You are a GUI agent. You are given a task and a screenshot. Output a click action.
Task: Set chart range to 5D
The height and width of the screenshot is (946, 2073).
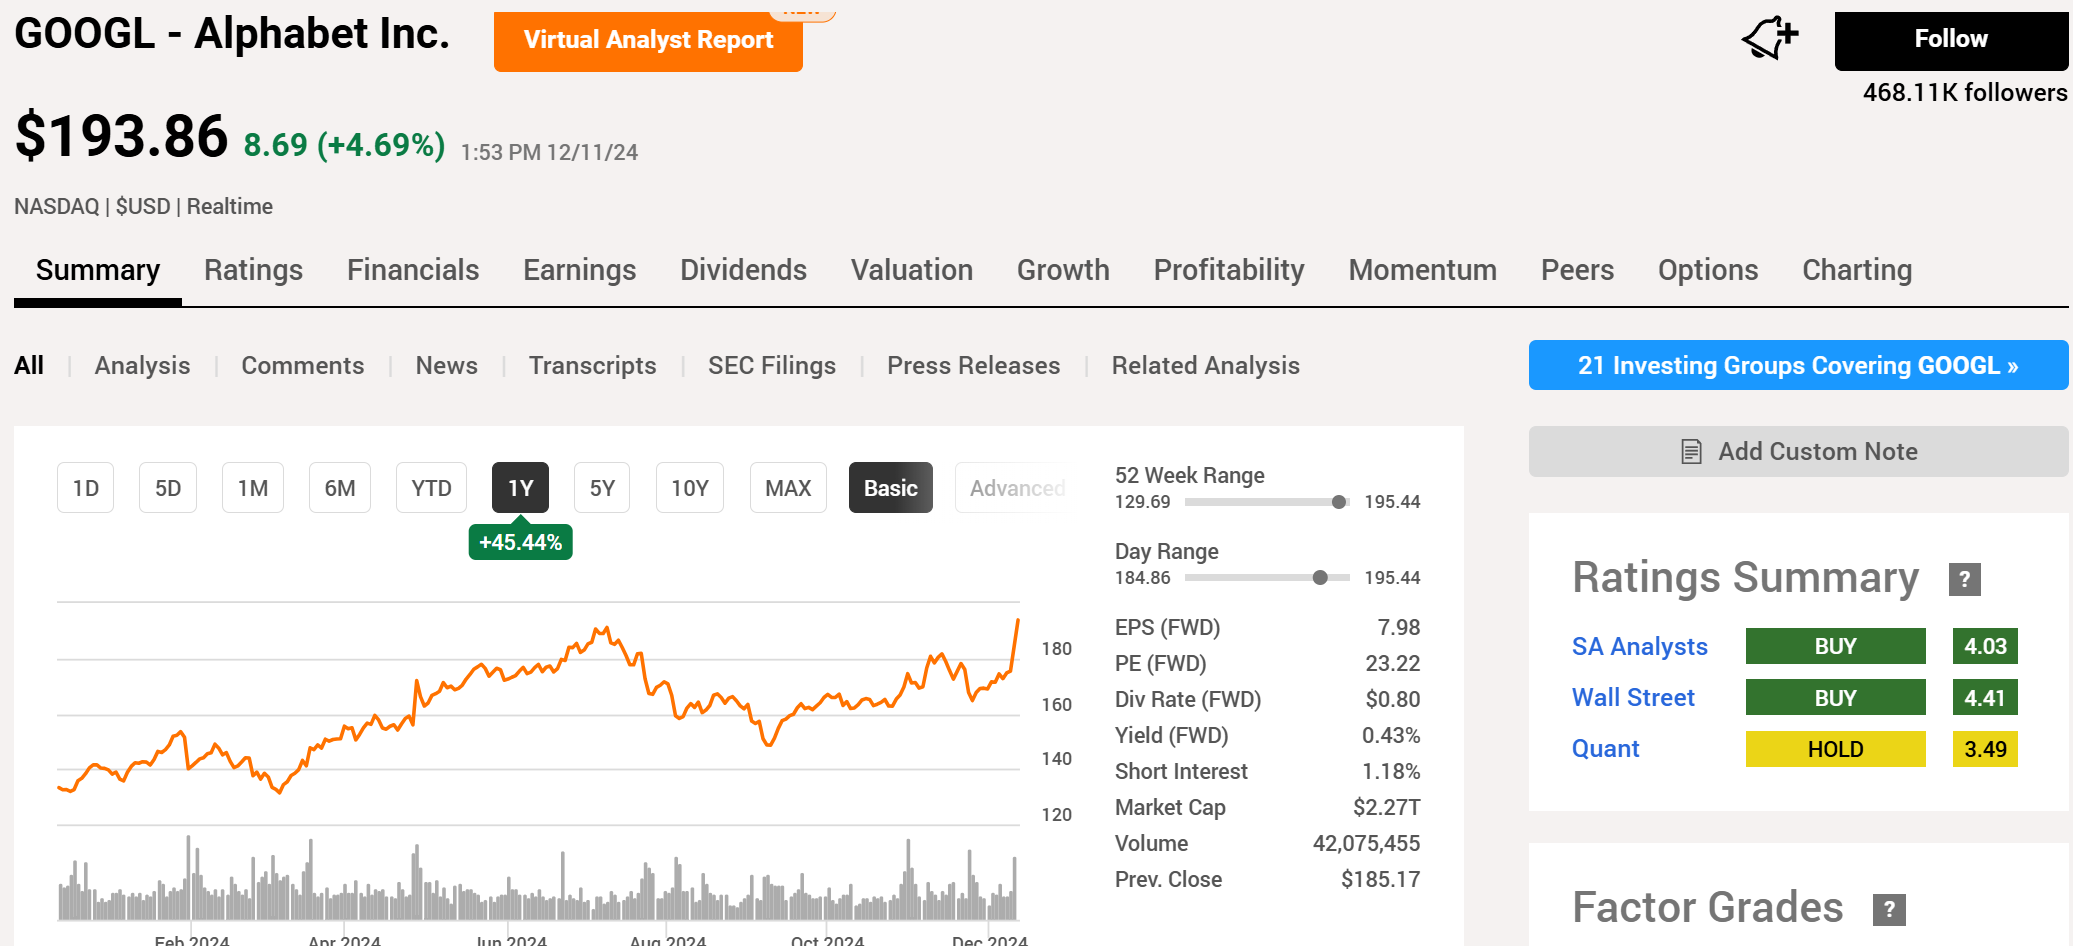[167, 488]
